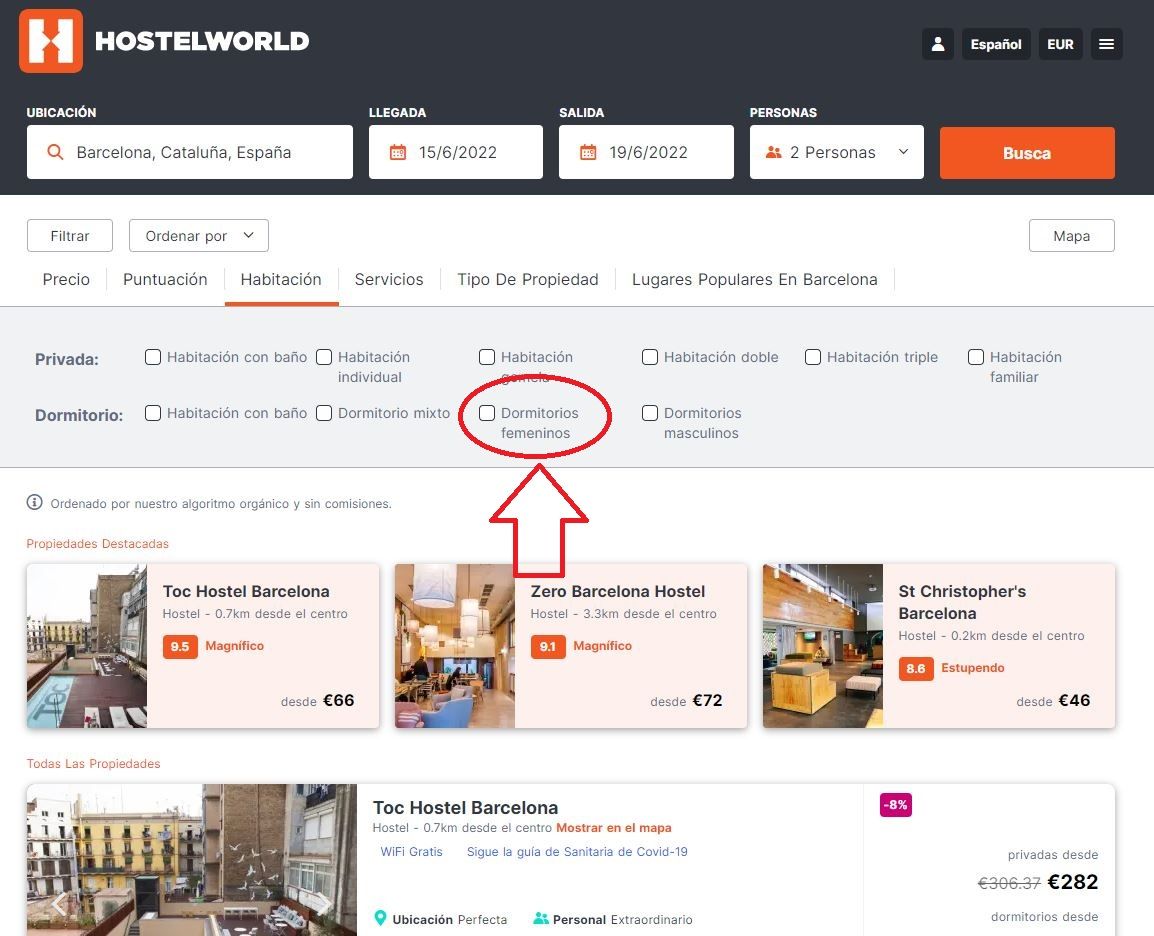Enable Dormitorio mixto filter

[324, 413]
